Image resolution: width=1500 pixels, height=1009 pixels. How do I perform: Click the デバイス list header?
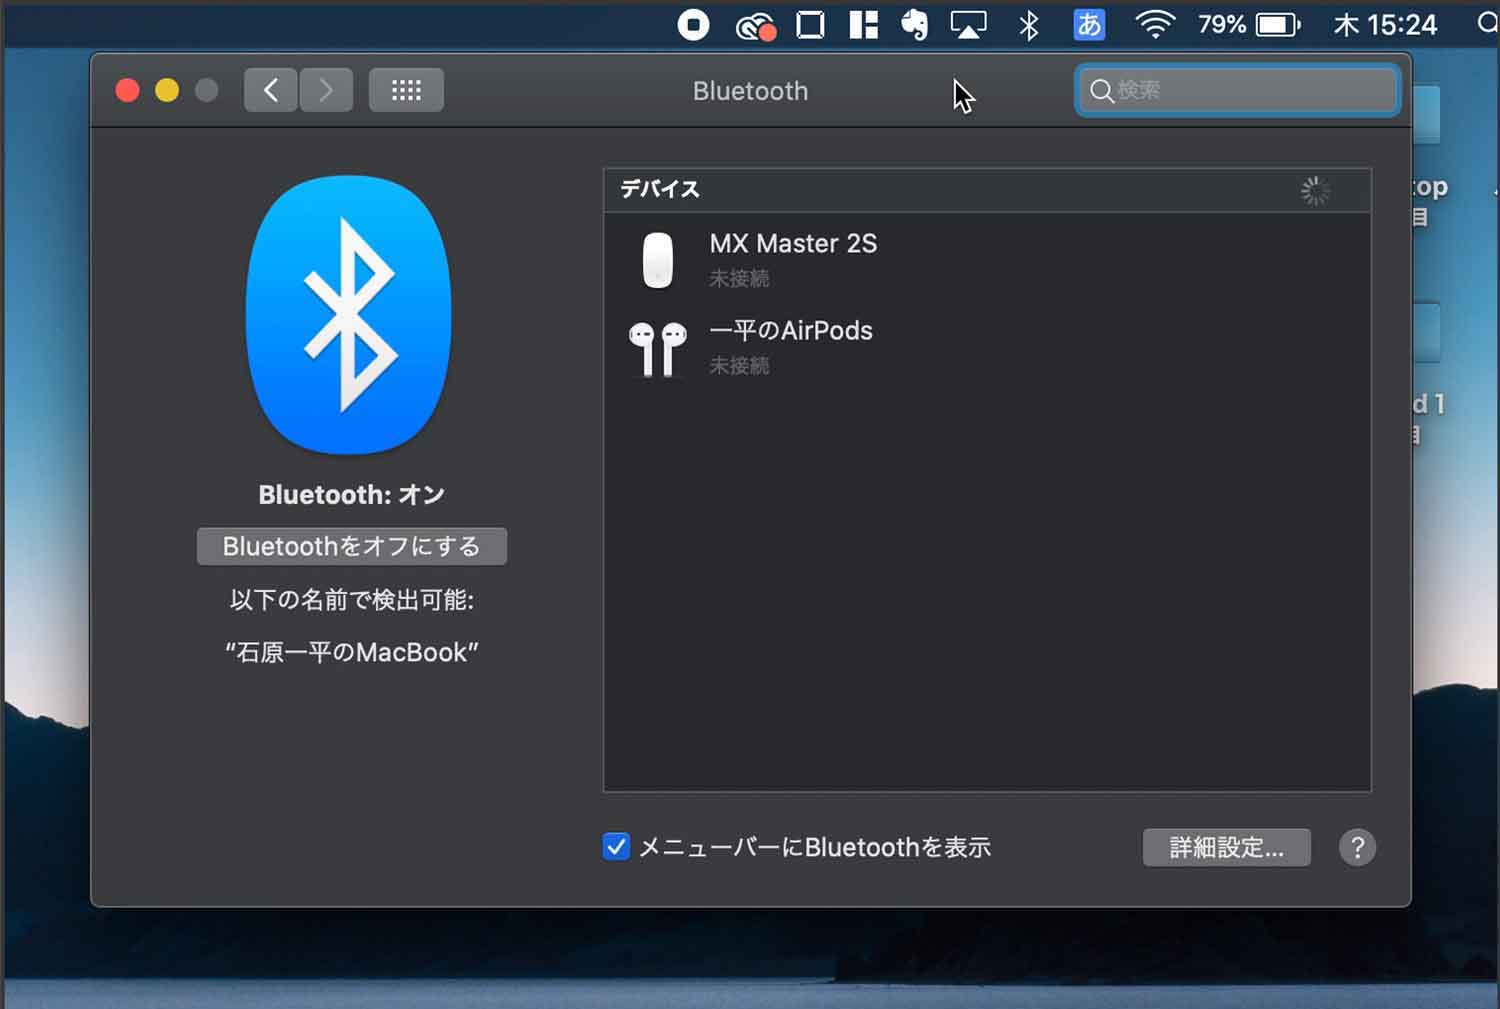click(x=987, y=189)
